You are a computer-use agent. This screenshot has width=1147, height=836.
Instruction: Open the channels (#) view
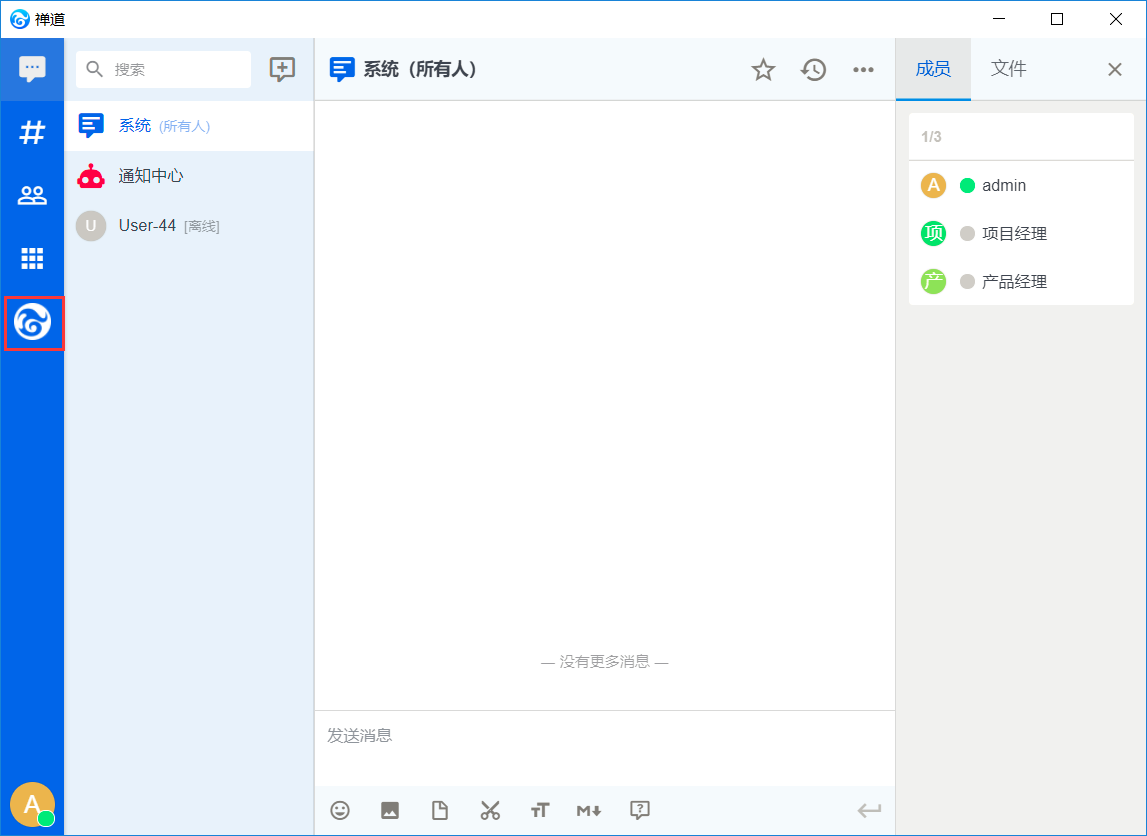(33, 132)
